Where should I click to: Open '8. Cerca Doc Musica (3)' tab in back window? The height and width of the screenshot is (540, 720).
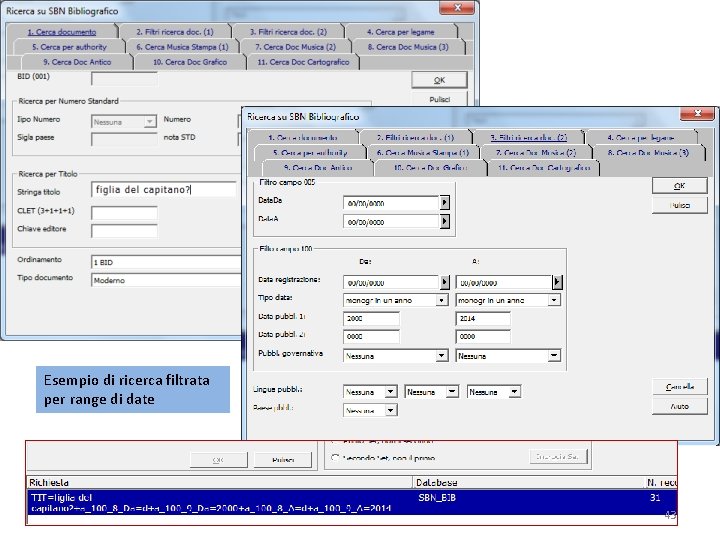408,47
